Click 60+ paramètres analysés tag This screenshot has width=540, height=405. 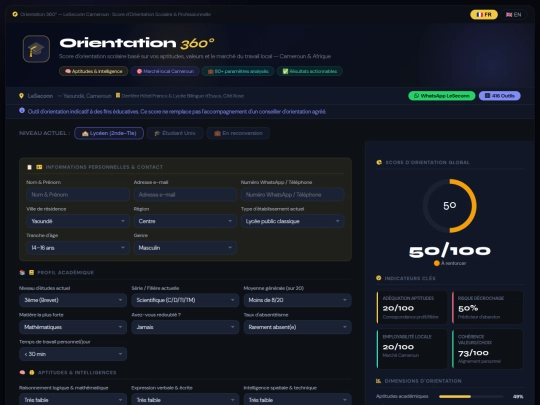pos(238,71)
